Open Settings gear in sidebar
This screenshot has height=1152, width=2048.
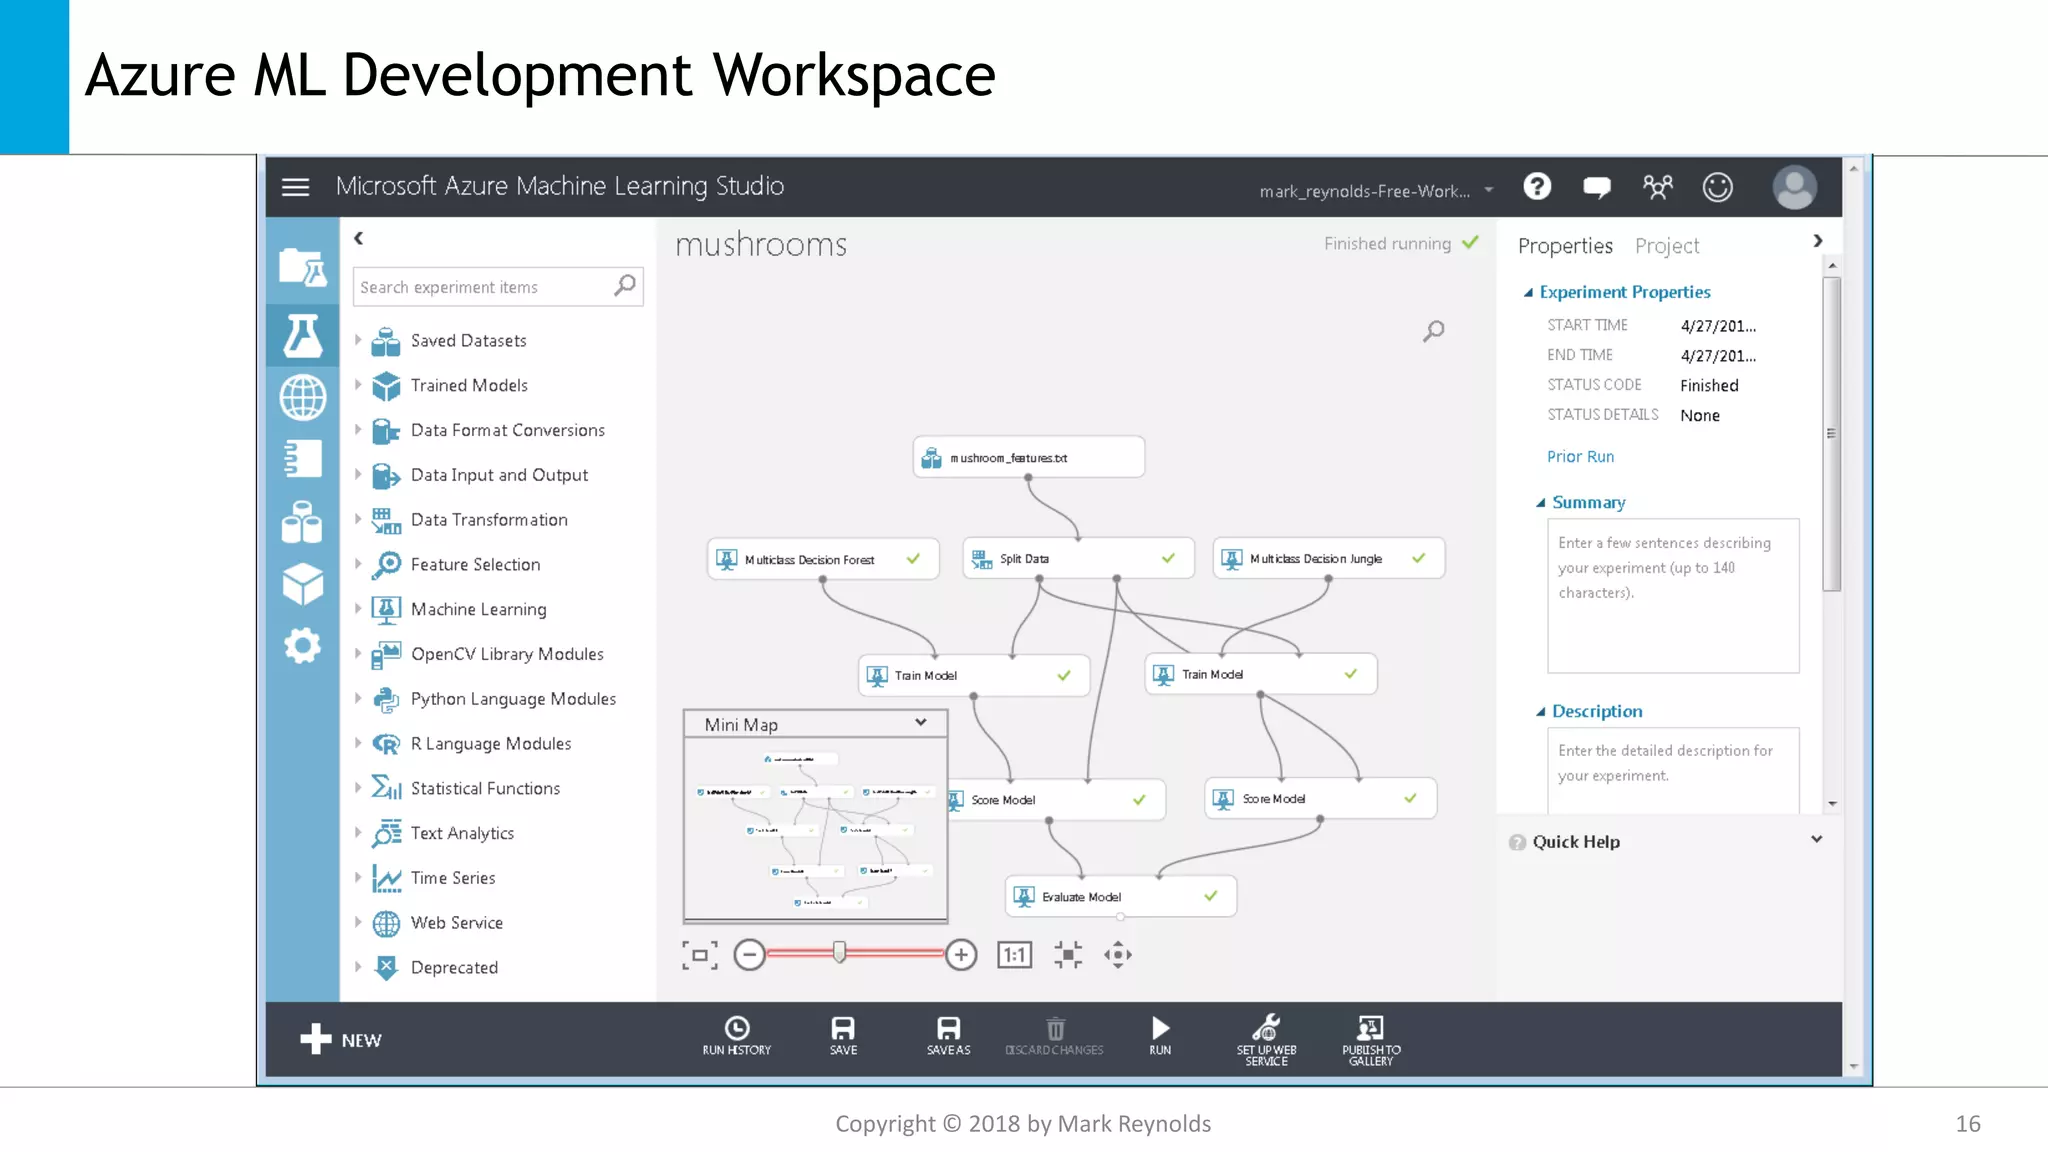[302, 646]
